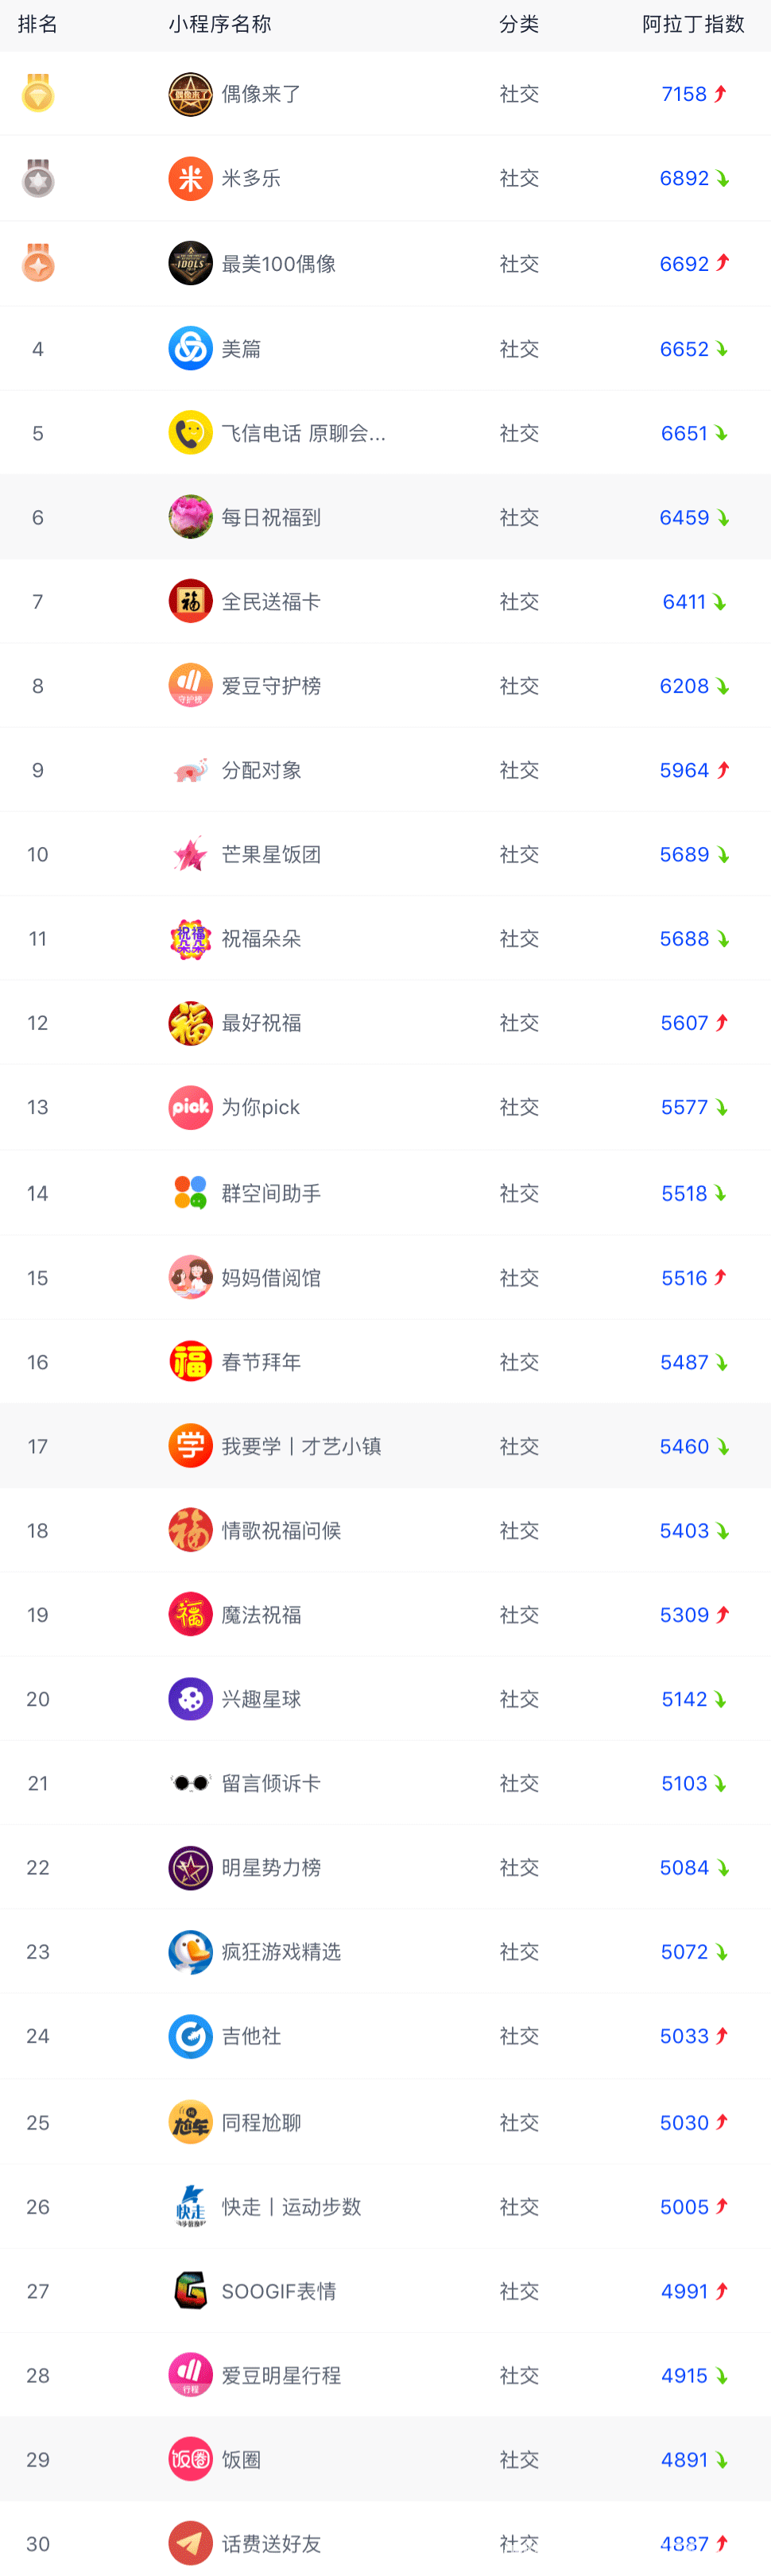Tap the 飞信电话 yellow phone icon
The width and height of the screenshot is (771, 2576).
click(190, 433)
